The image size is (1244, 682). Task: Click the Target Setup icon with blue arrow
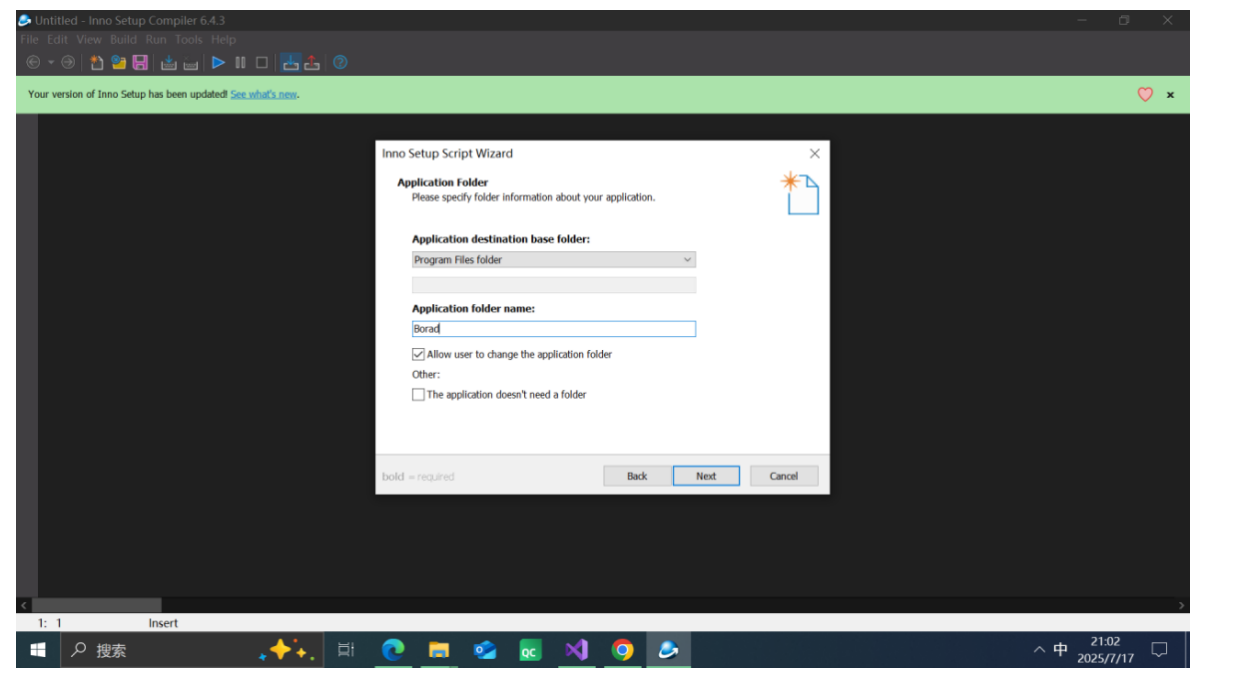pos(290,62)
